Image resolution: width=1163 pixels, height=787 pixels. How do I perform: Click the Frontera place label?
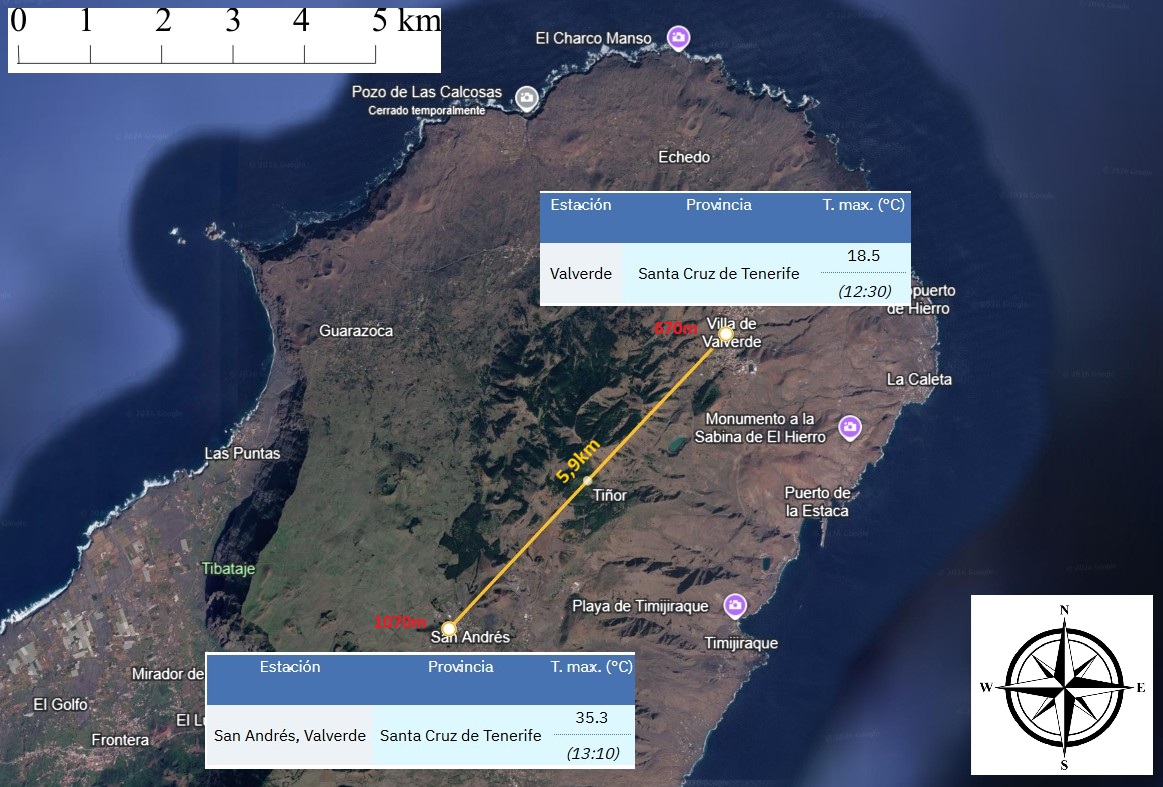pyautogui.click(x=120, y=740)
